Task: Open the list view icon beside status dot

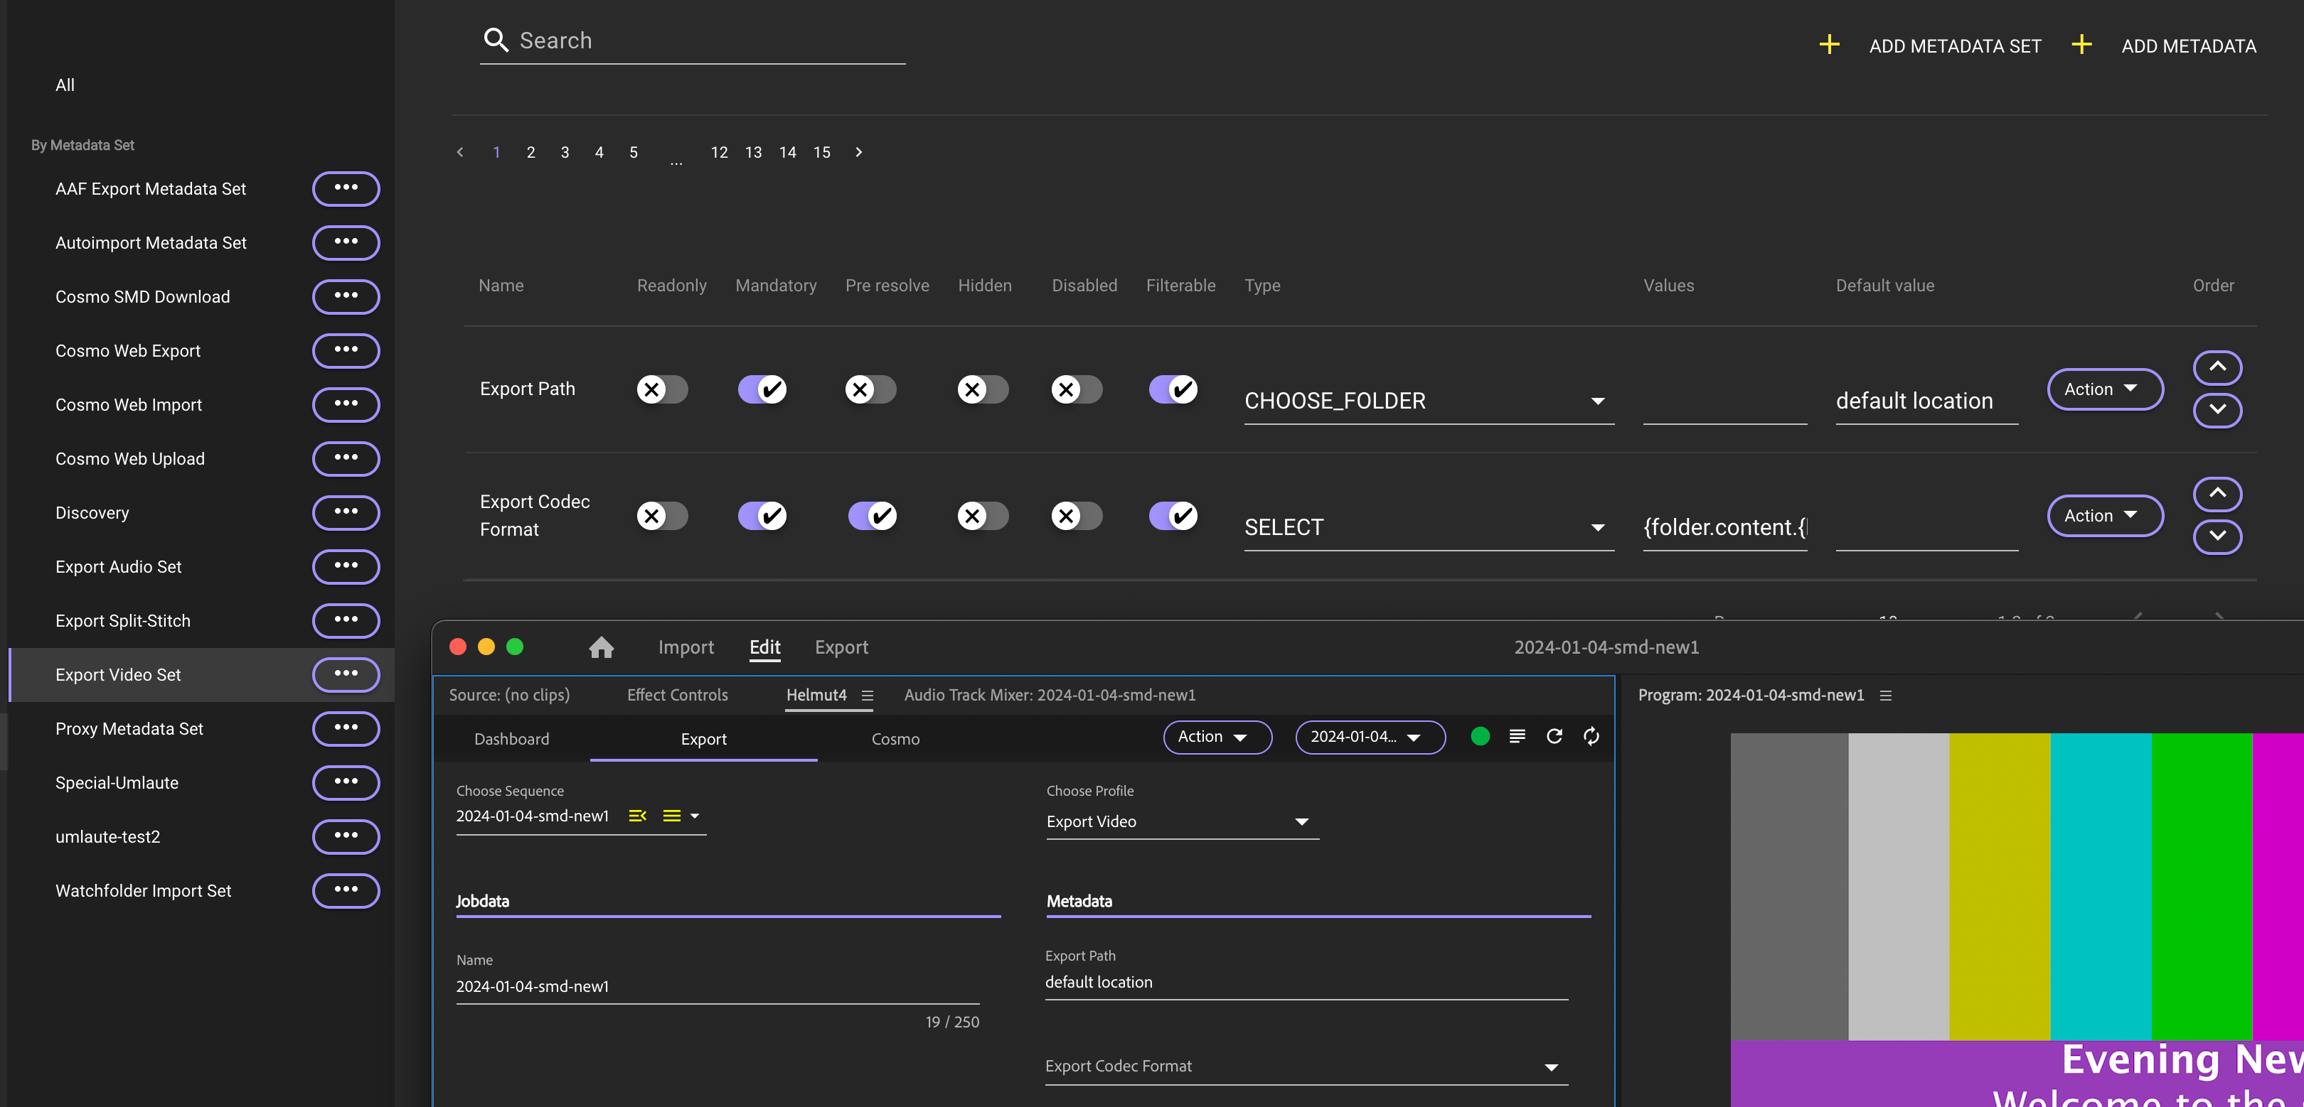Action: [x=1517, y=736]
